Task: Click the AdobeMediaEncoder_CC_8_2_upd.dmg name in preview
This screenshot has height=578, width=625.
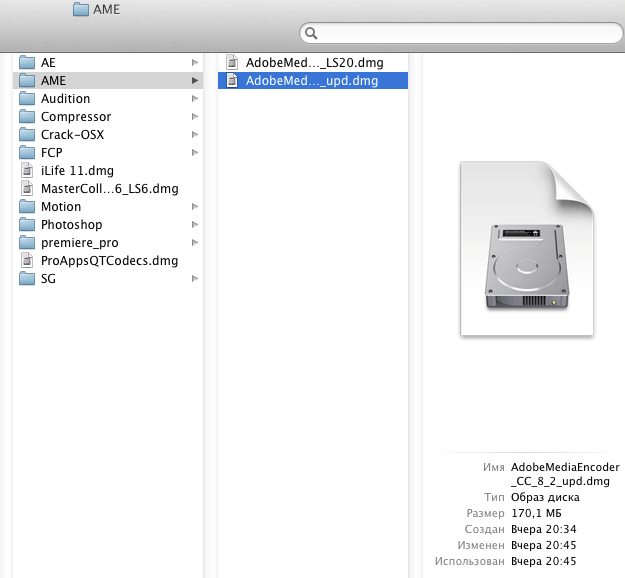Action: (565, 474)
